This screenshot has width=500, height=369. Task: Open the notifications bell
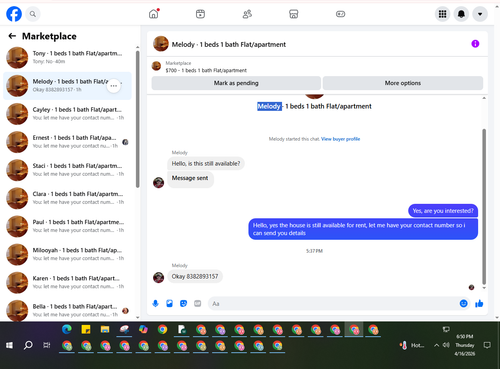[x=461, y=14]
